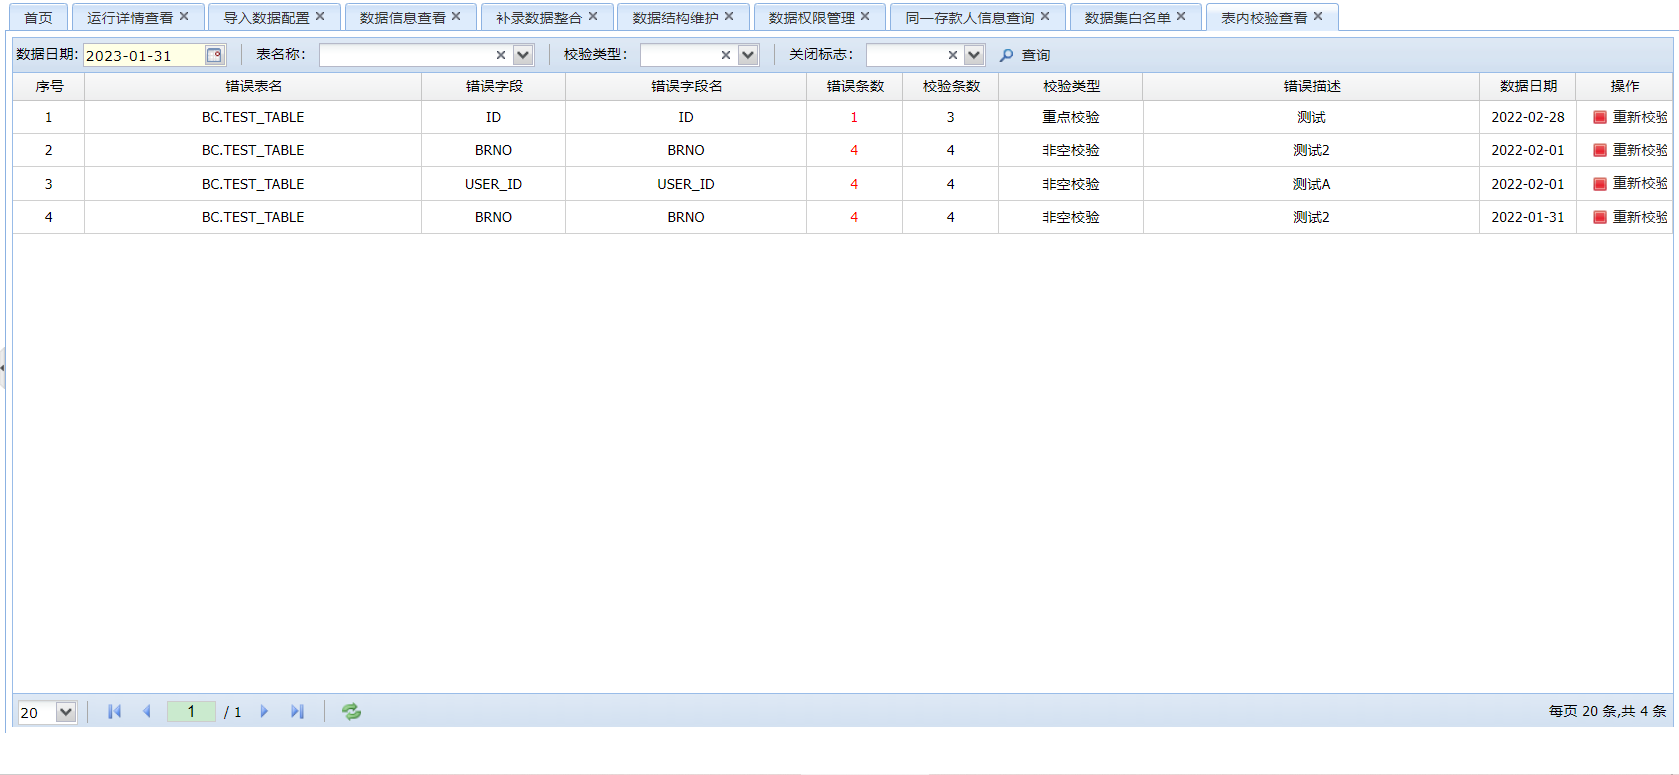The height and width of the screenshot is (775, 1679).
Task: Go to the first page
Action: [114, 711]
